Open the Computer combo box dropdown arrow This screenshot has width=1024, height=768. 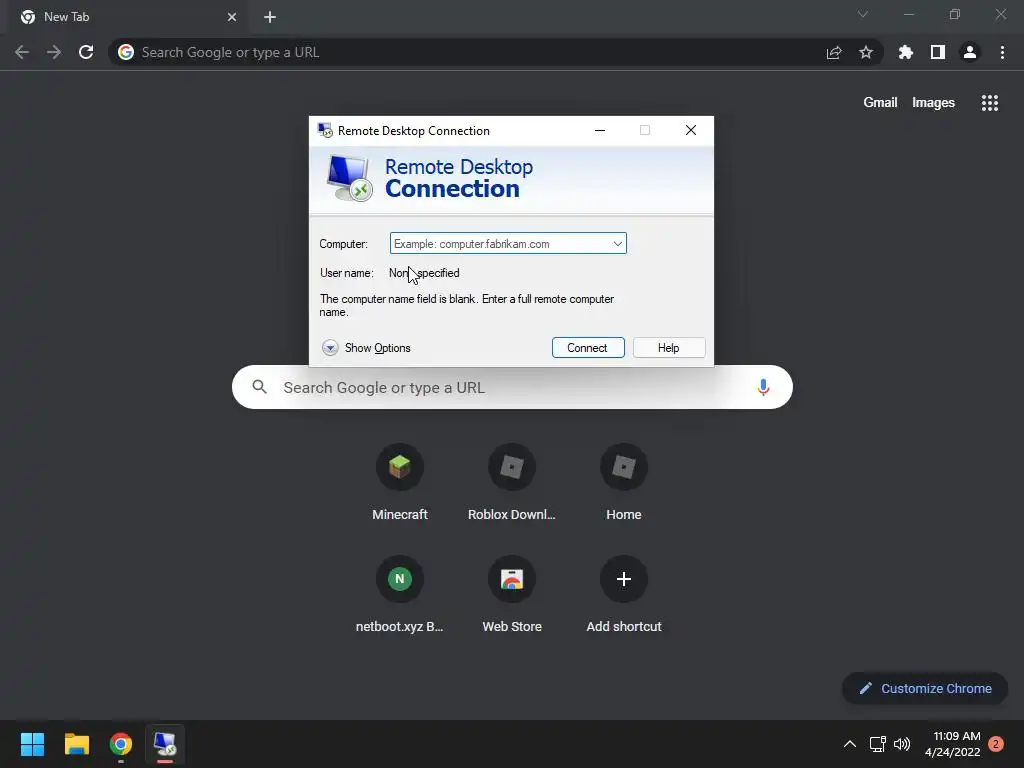pos(617,244)
